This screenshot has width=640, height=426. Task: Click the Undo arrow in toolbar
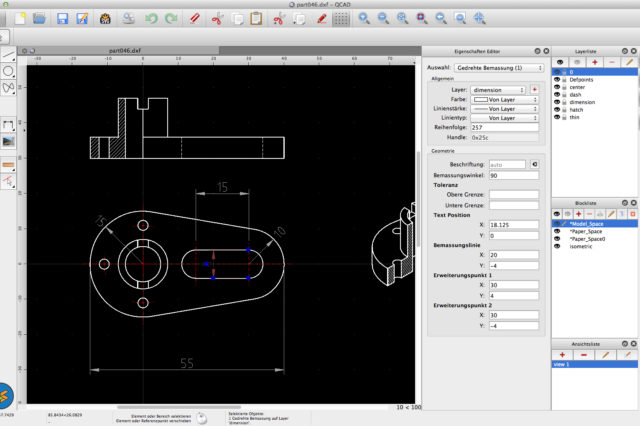151,18
